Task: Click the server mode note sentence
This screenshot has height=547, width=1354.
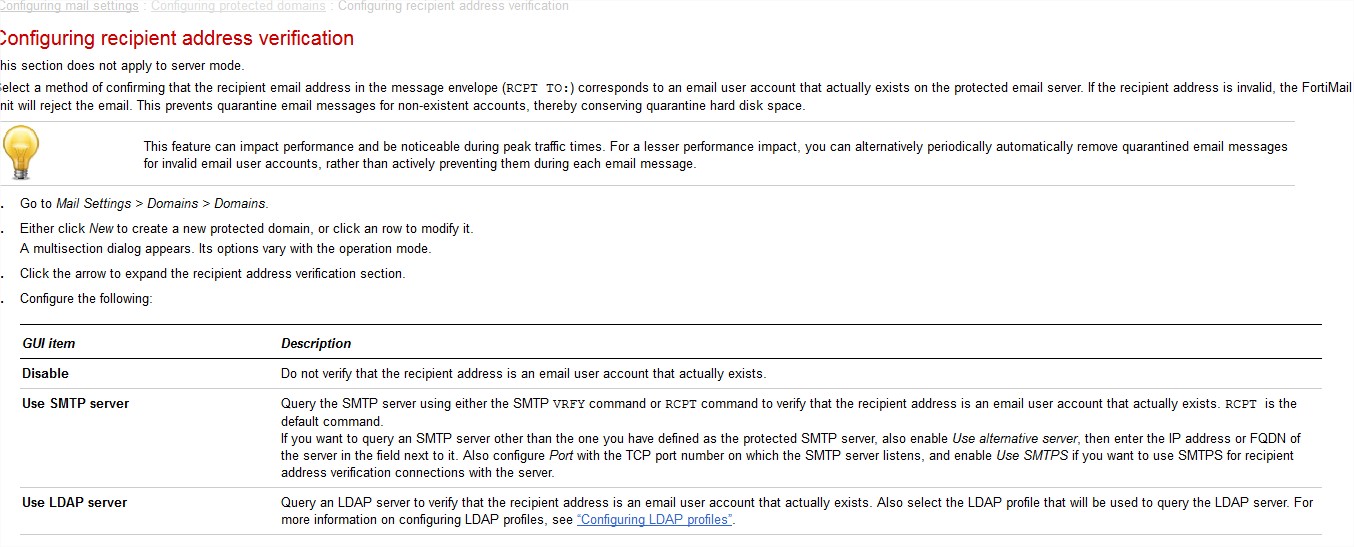Action: [x=122, y=66]
